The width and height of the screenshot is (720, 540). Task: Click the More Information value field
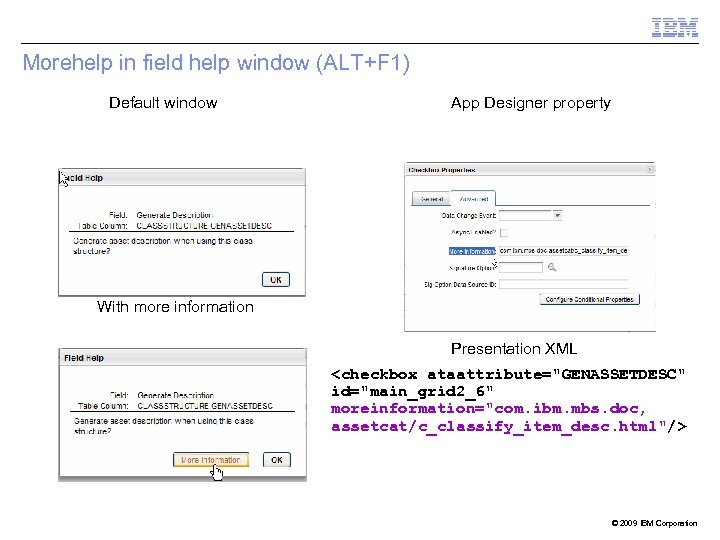click(563, 251)
